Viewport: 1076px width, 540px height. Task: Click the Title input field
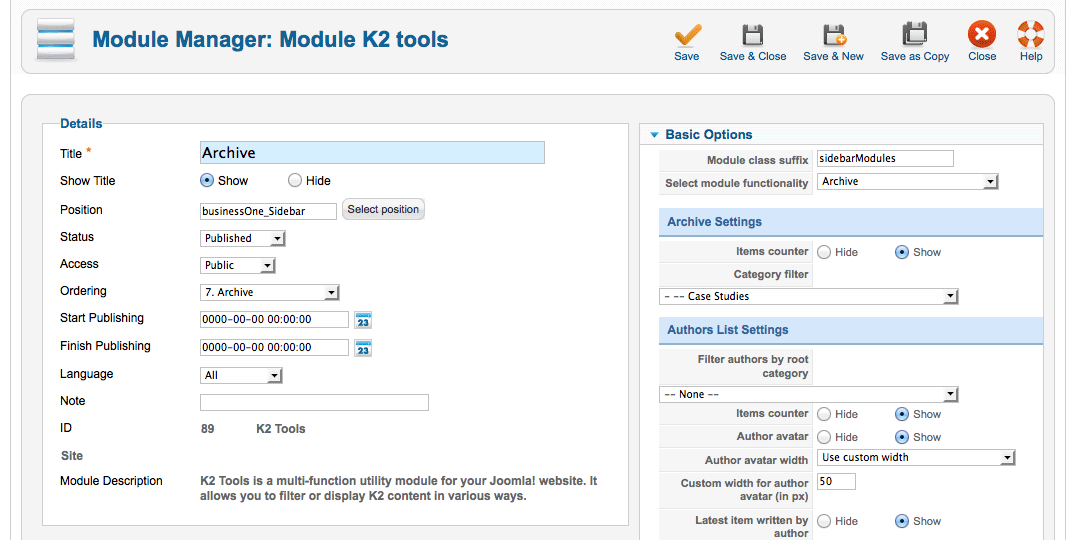pos(372,152)
